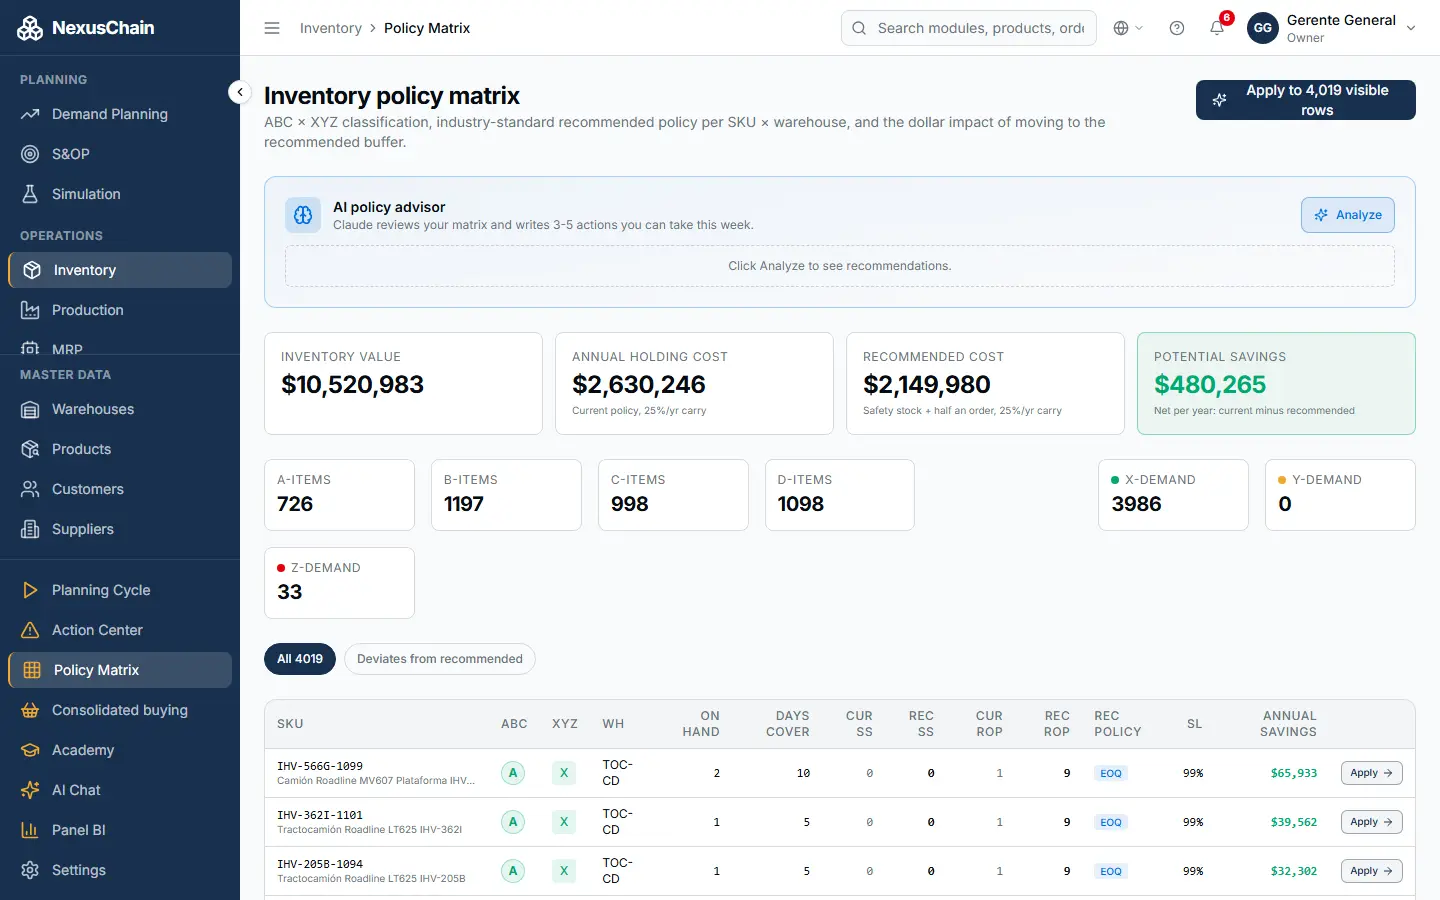Sort by the ANNUAL SAVINGS column header

point(1289,724)
